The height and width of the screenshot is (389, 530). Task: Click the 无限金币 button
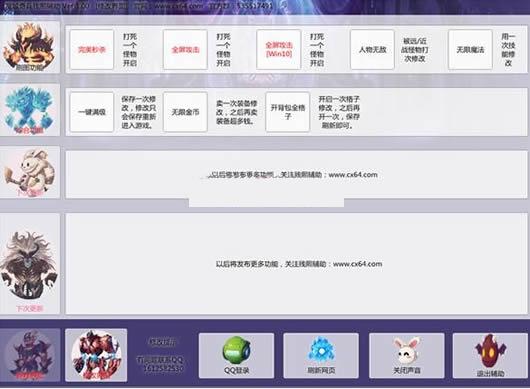[x=185, y=112]
